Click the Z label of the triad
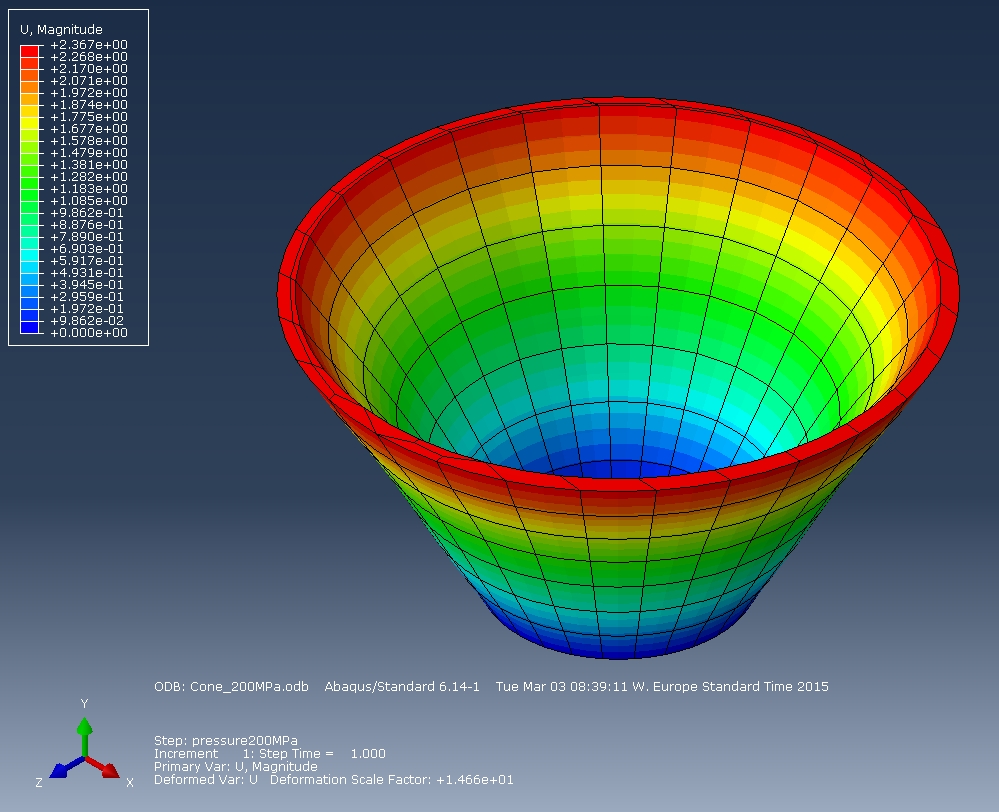This screenshot has height=812, width=999. pos(39,783)
